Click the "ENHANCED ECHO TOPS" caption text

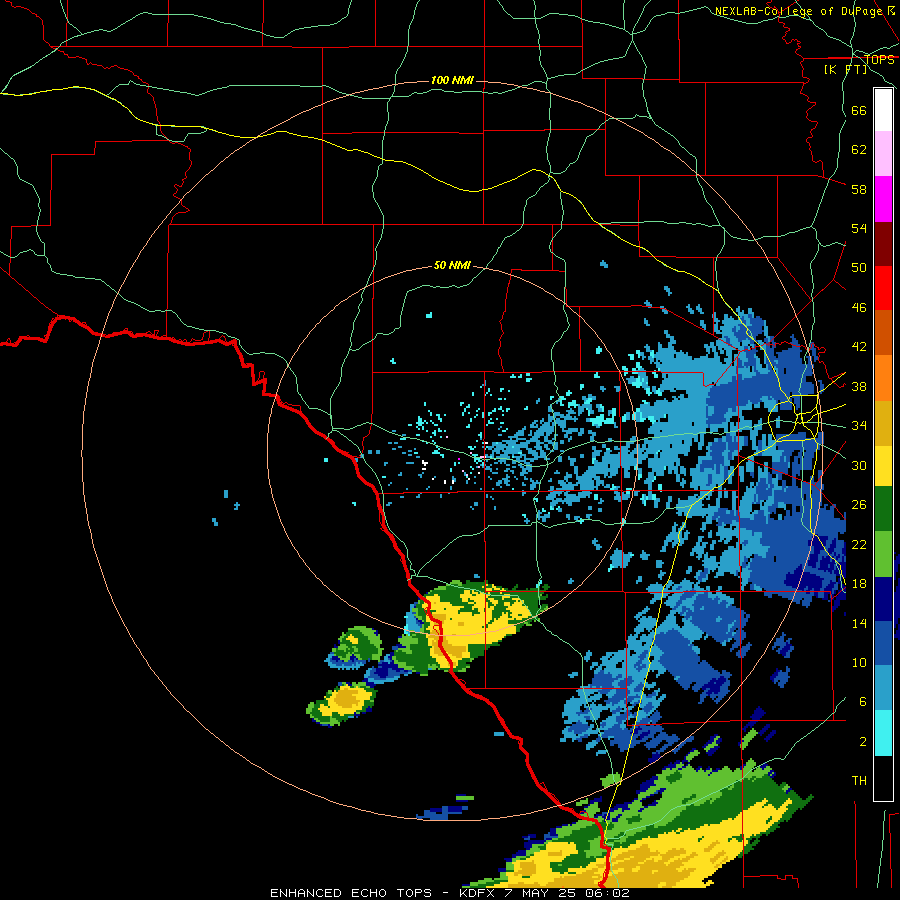351,893
